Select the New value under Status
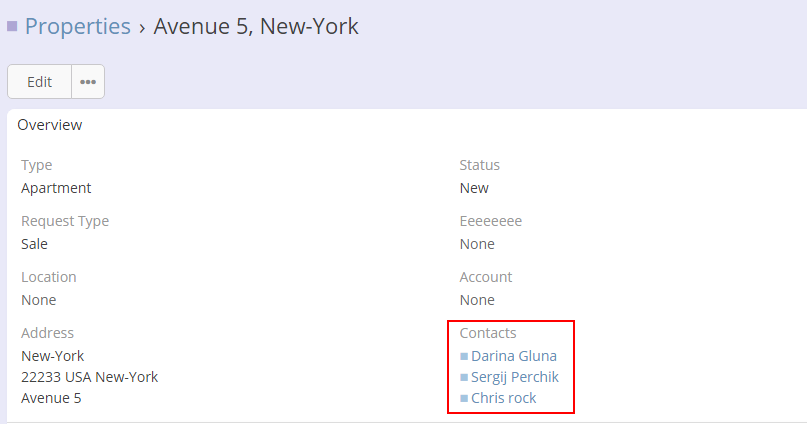Image resolution: width=807 pixels, height=424 pixels. point(474,188)
